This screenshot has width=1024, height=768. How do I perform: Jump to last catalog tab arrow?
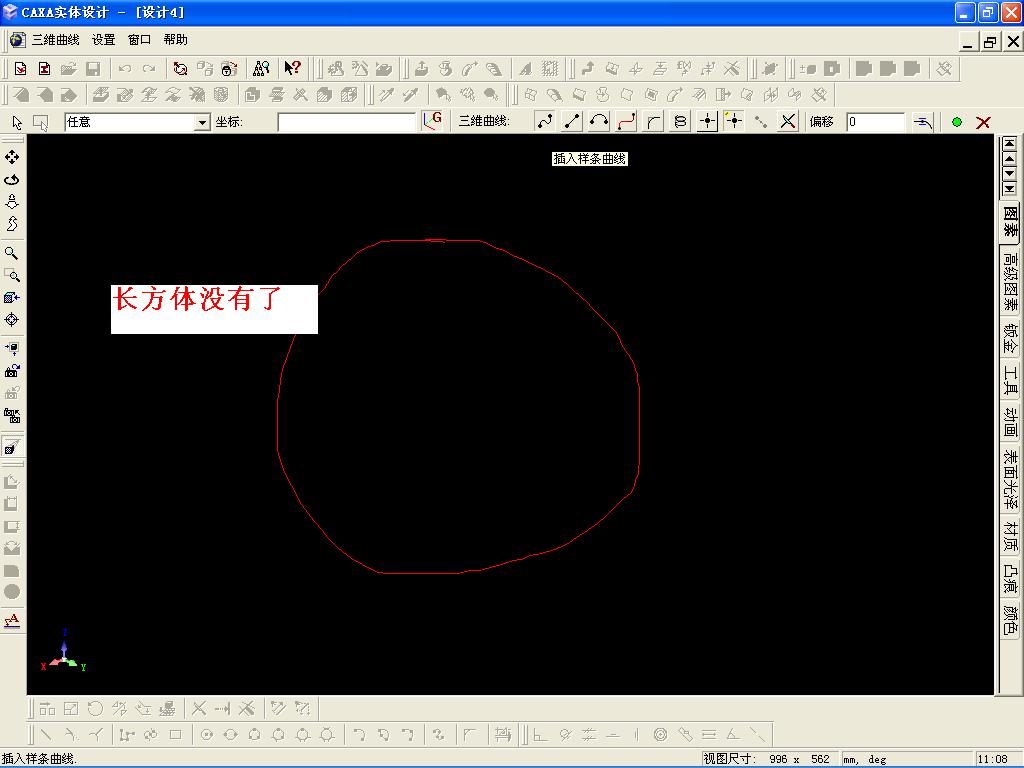pos(1010,189)
